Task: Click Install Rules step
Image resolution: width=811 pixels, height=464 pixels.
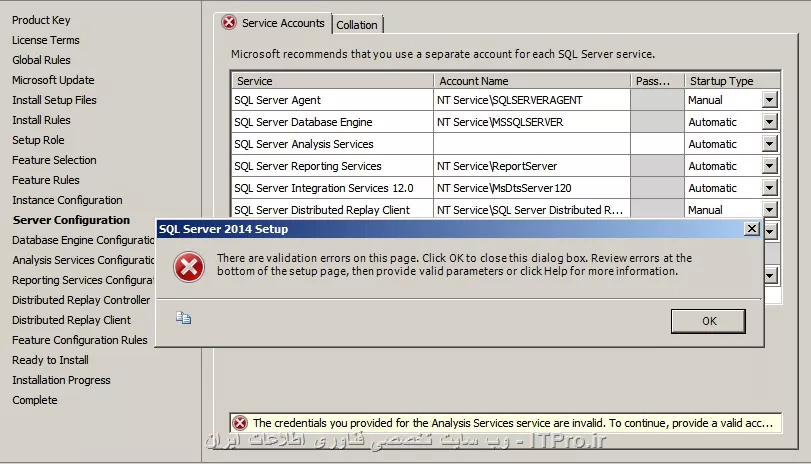Action: point(41,120)
